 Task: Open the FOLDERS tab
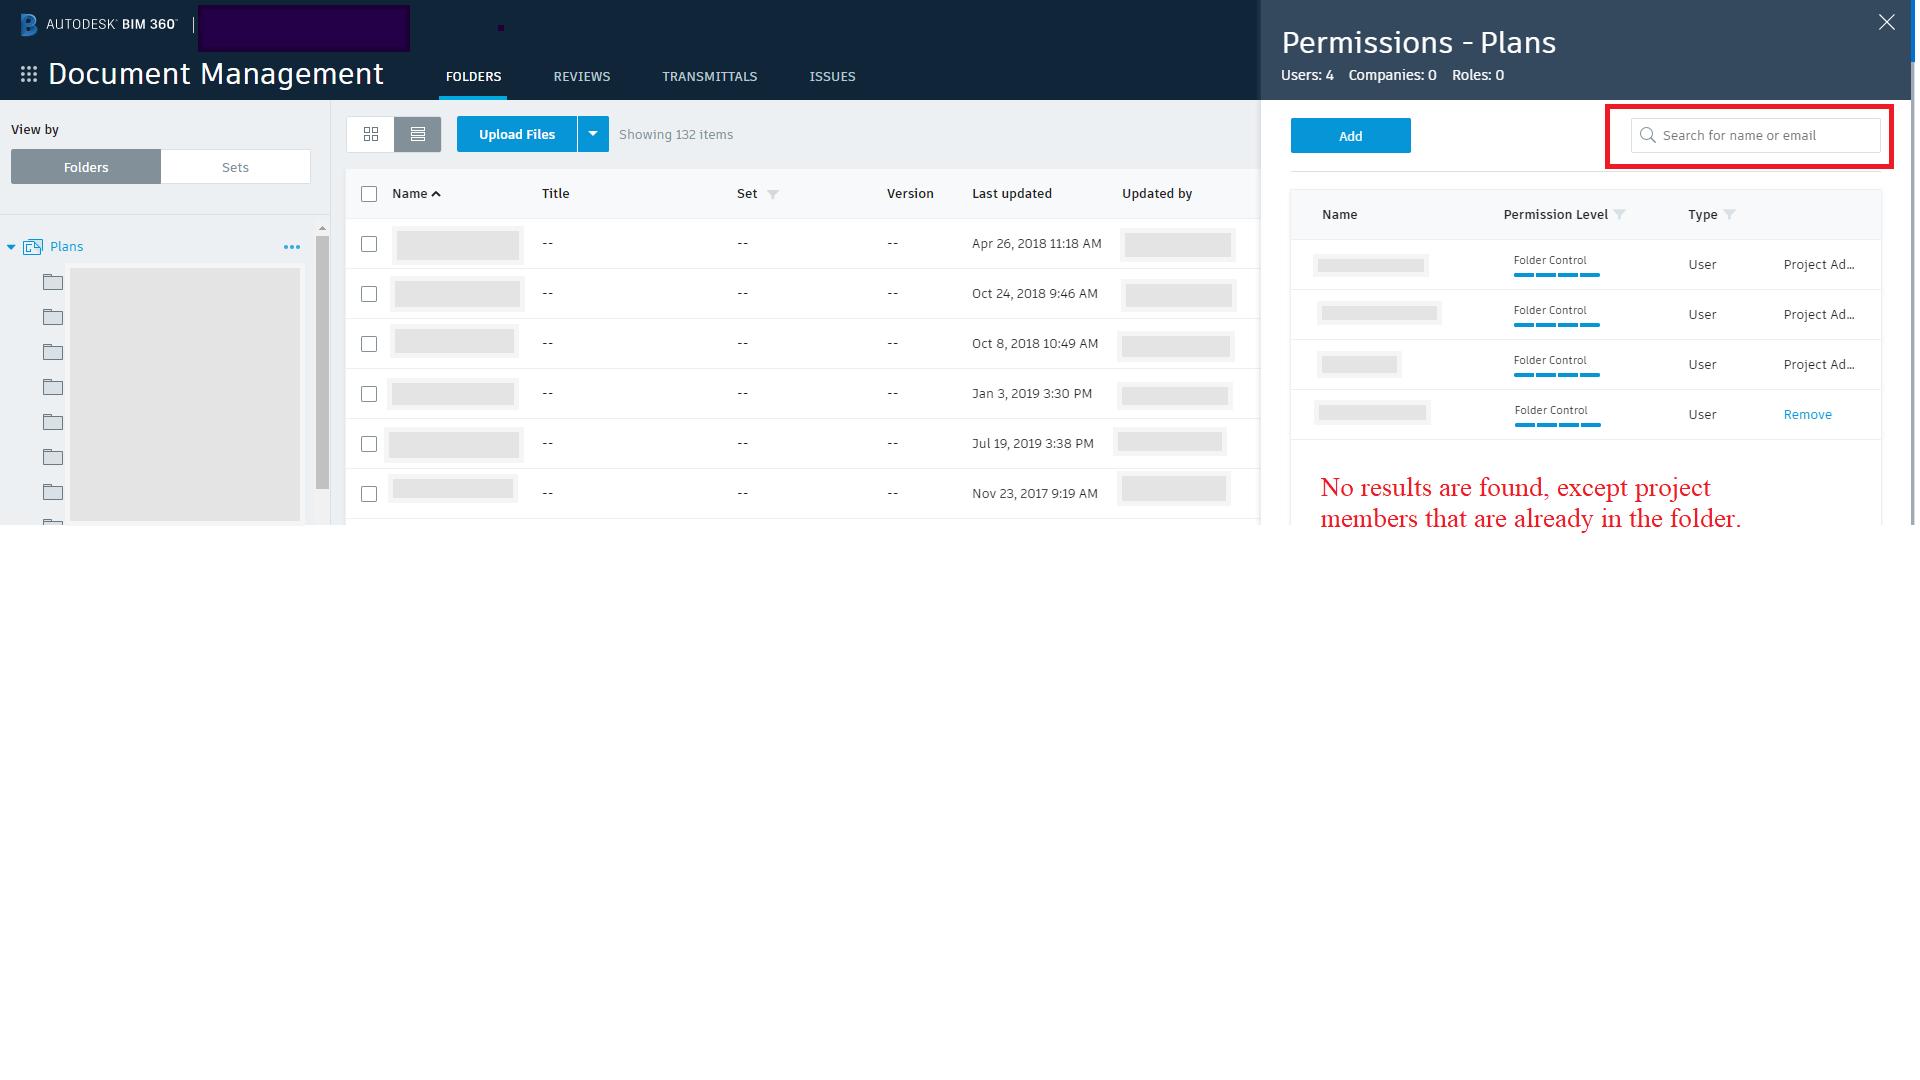click(x=473, y=77)
